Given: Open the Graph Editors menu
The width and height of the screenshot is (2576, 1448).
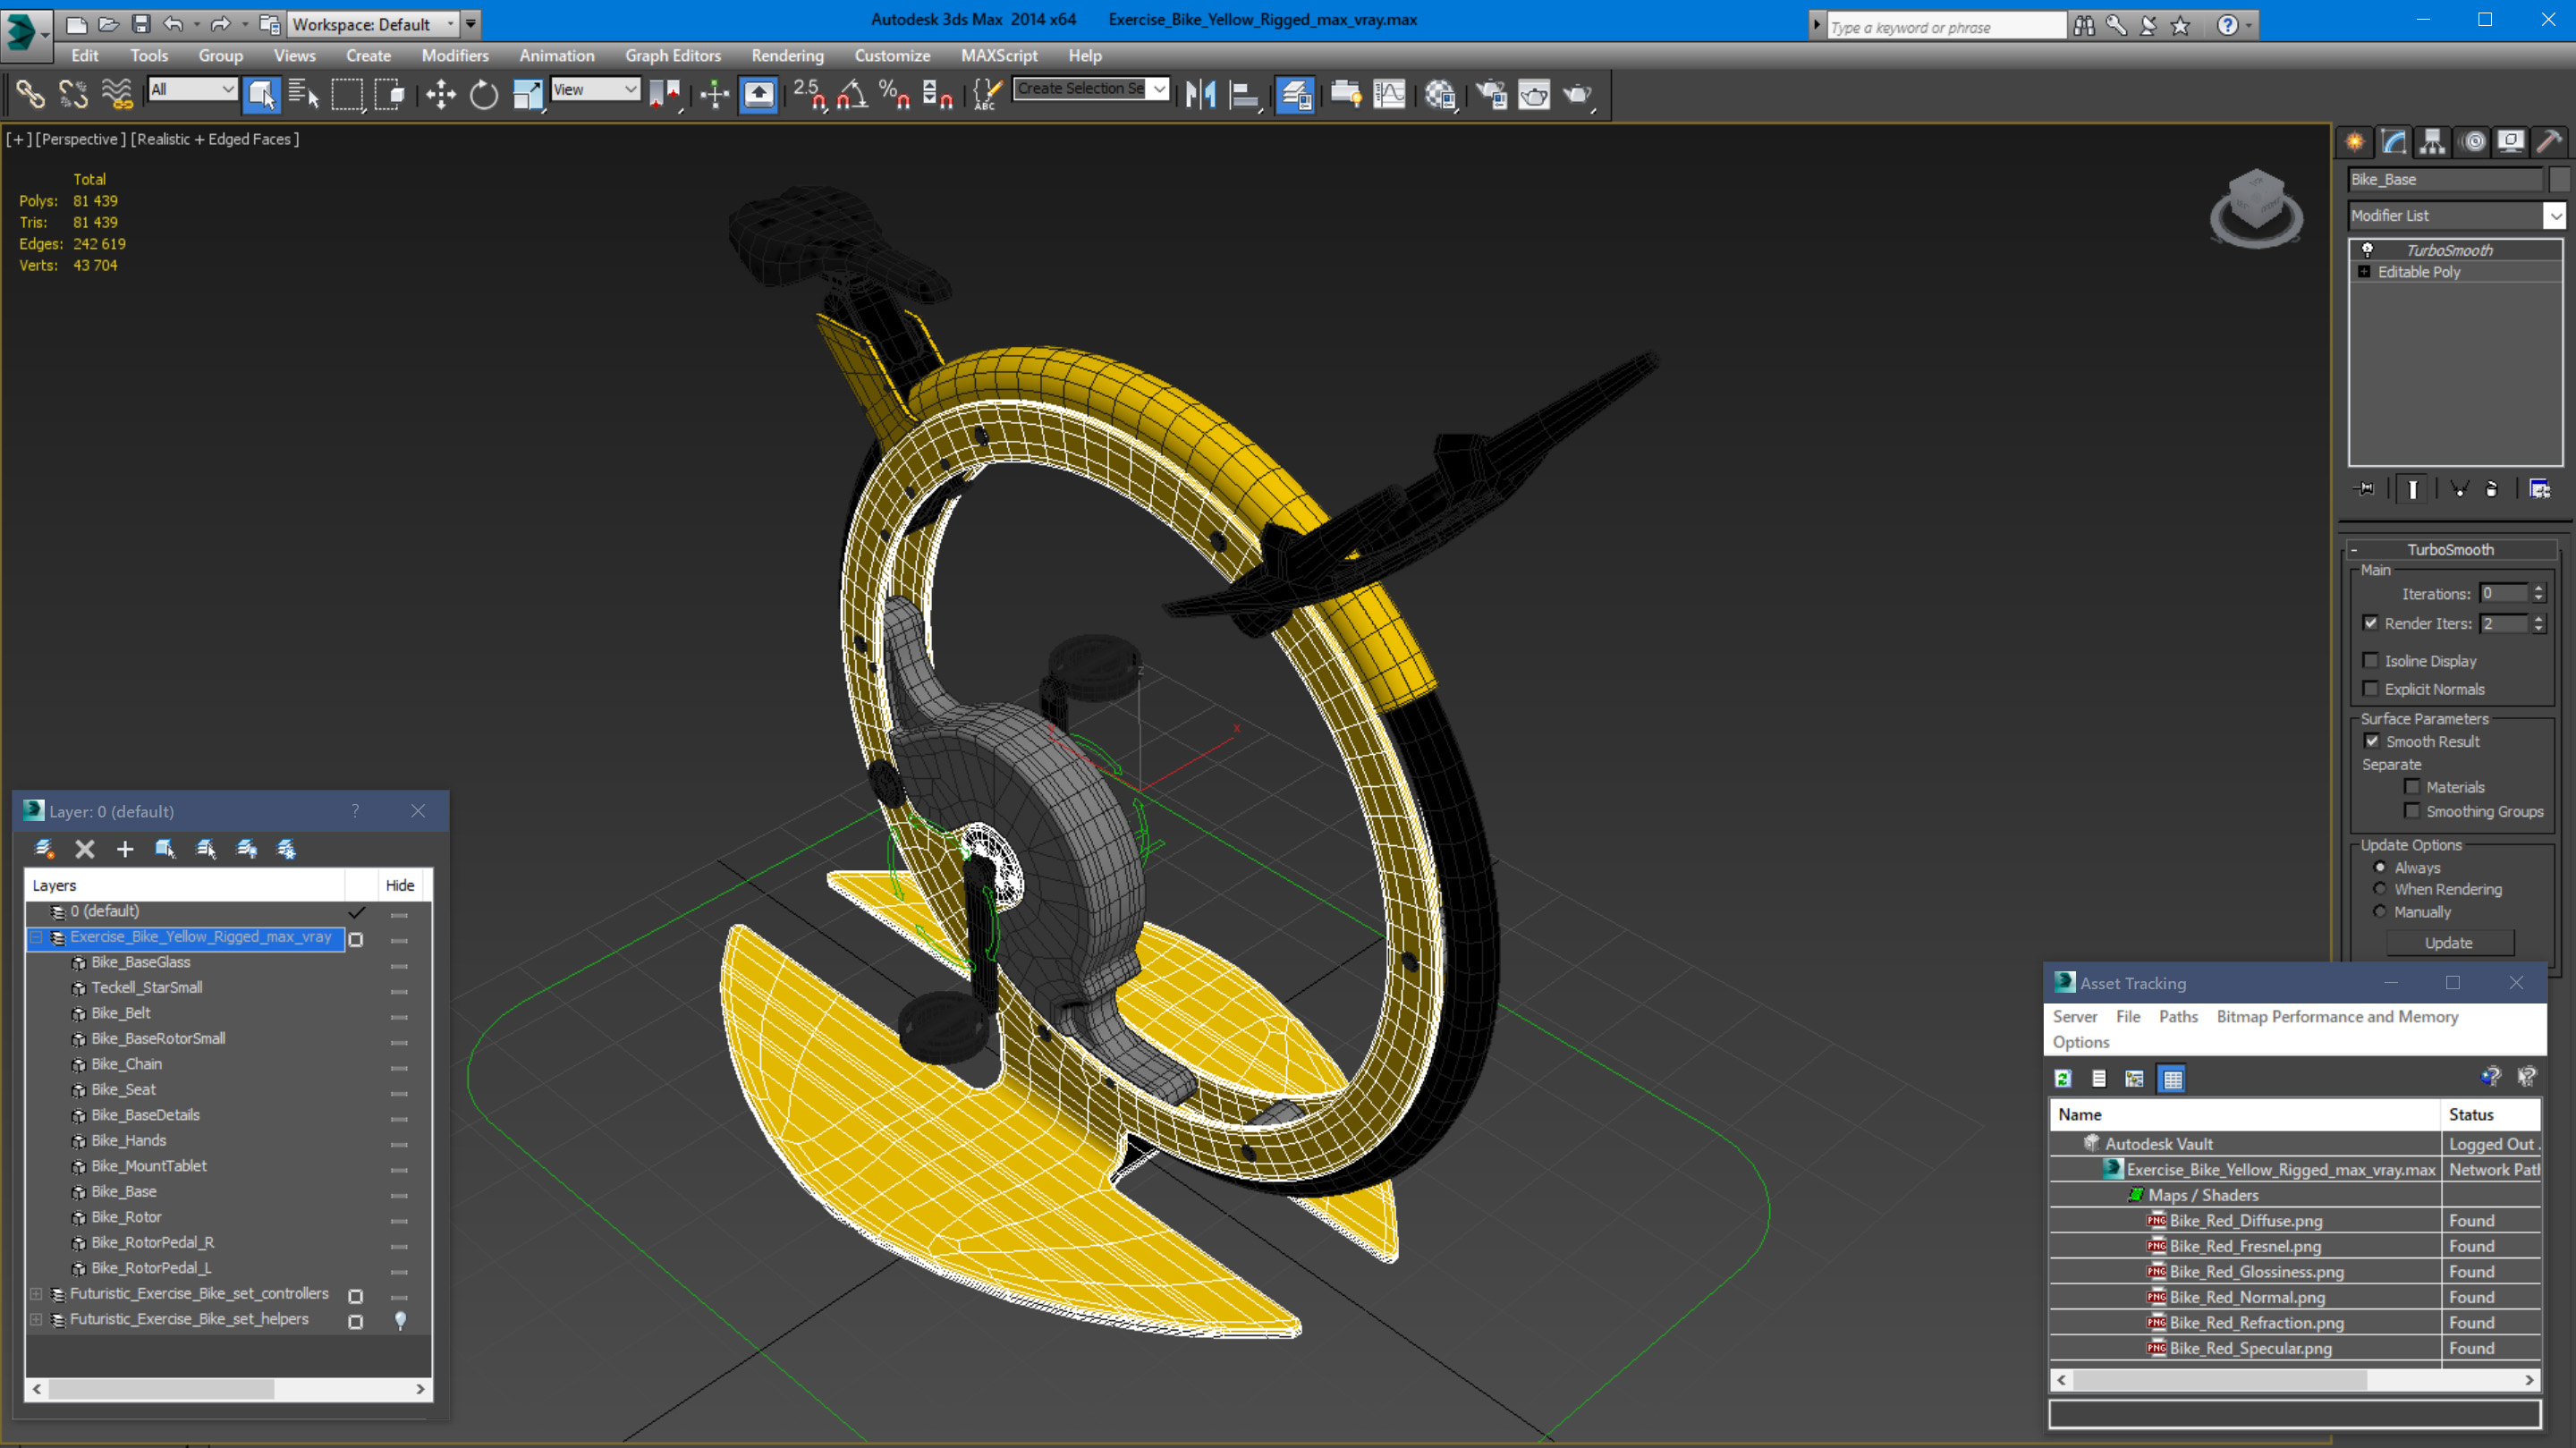Looking at the screenshot, I should coord(673,56).
